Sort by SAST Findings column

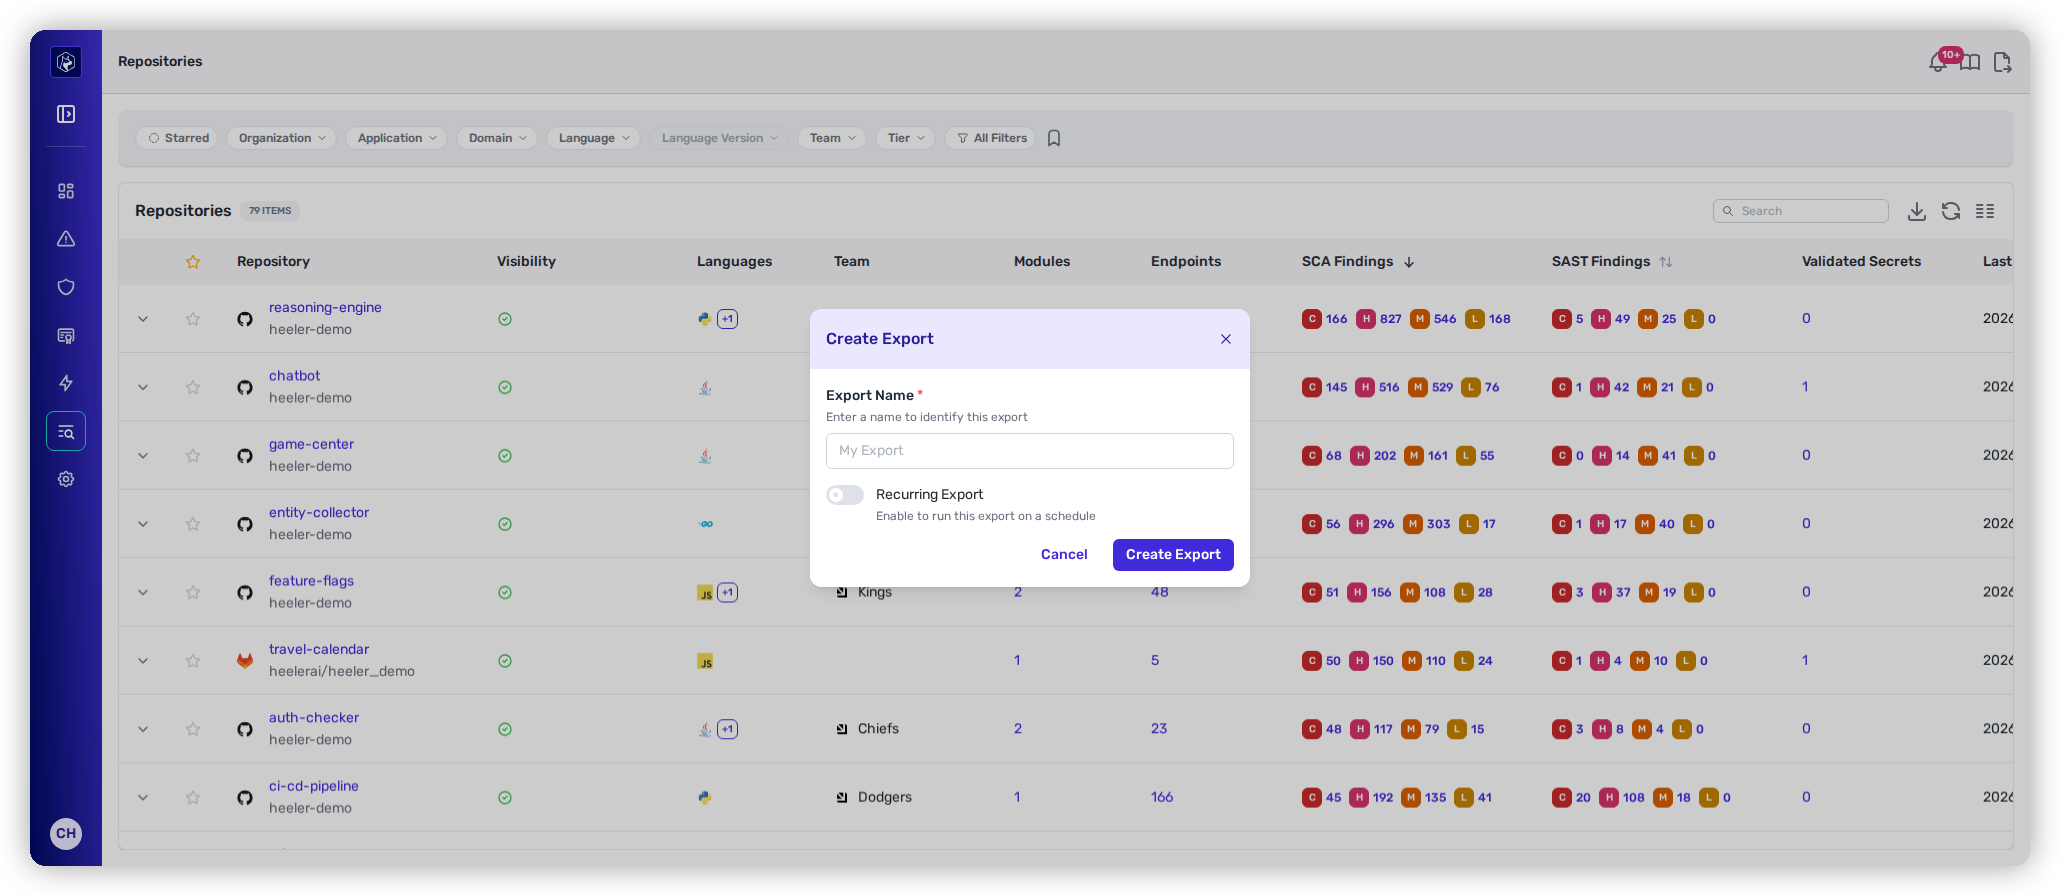coord(1611,262)
